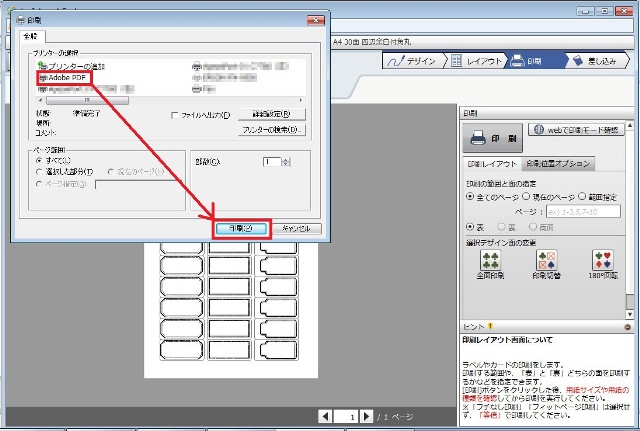Select Adobe PDF printer in print dialog
The image size is (640, 431).
coord(64,78)
